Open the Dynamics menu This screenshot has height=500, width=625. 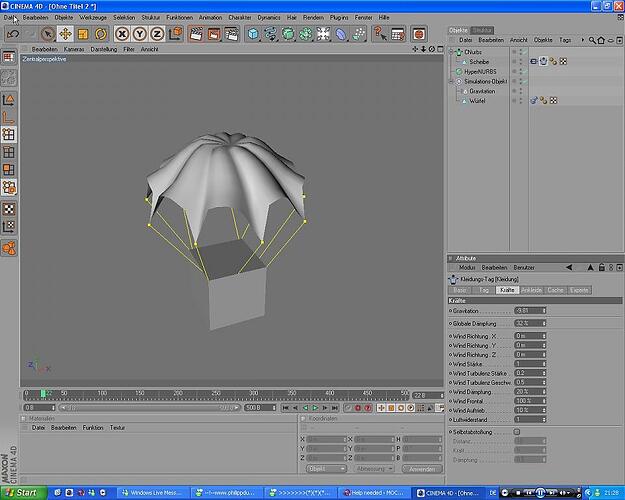pyautogui.click(x=269, y=18)
